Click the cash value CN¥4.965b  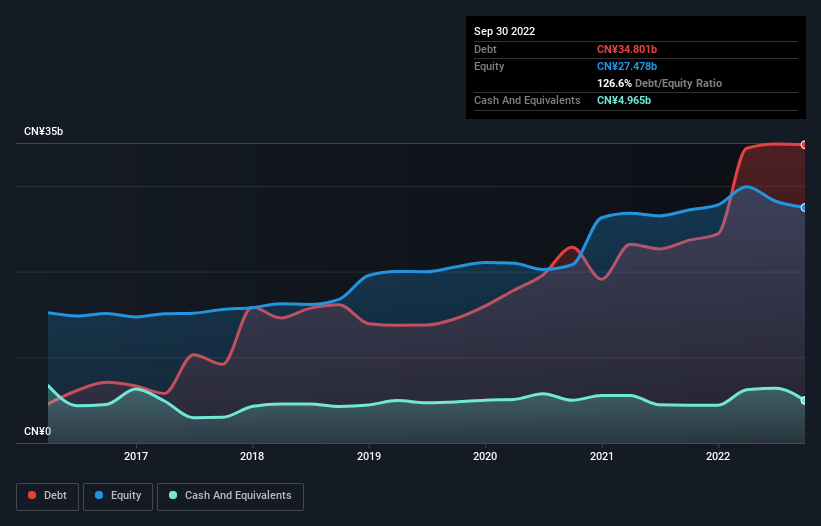624,100
